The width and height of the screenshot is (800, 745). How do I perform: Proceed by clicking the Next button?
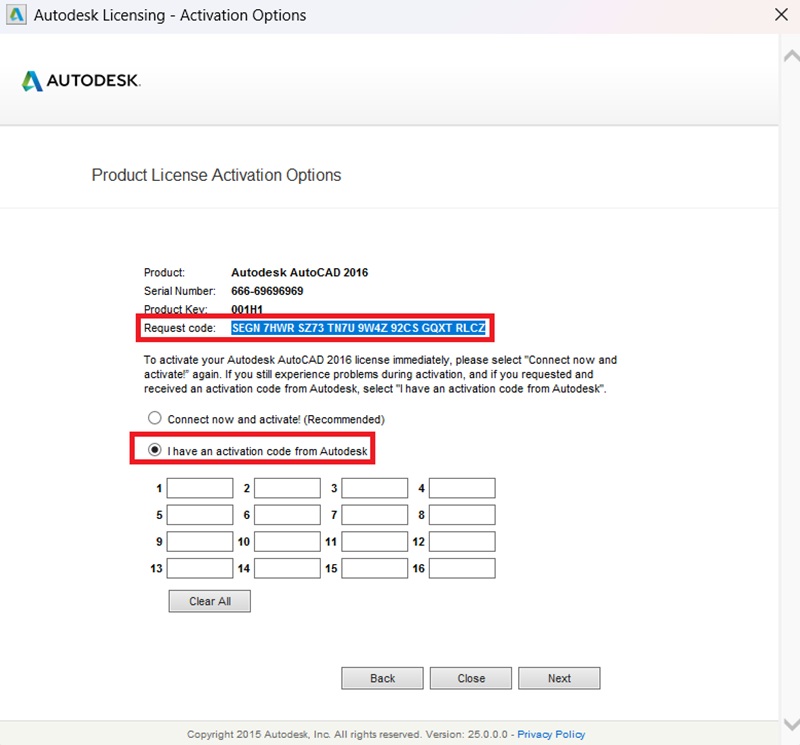pos(559,678)
